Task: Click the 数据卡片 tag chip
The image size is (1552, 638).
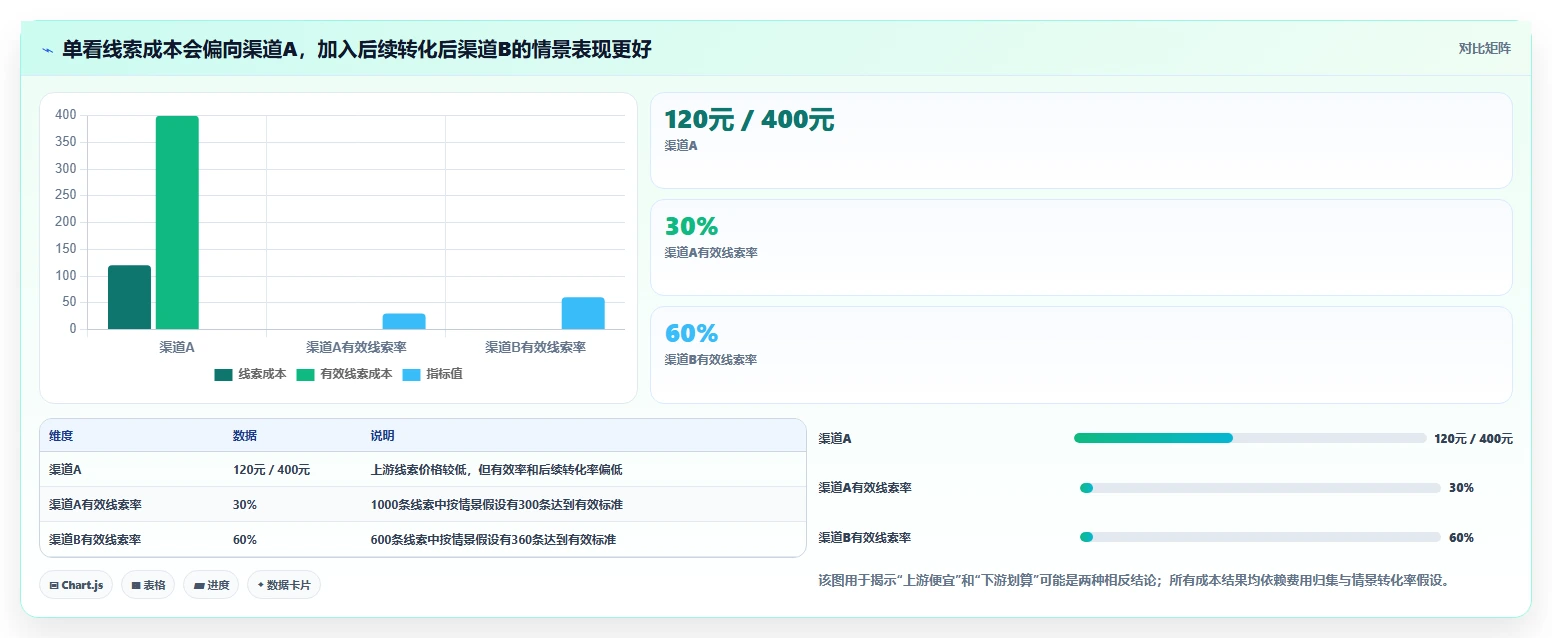Action: pyautogui.click(x=284, y=585)
